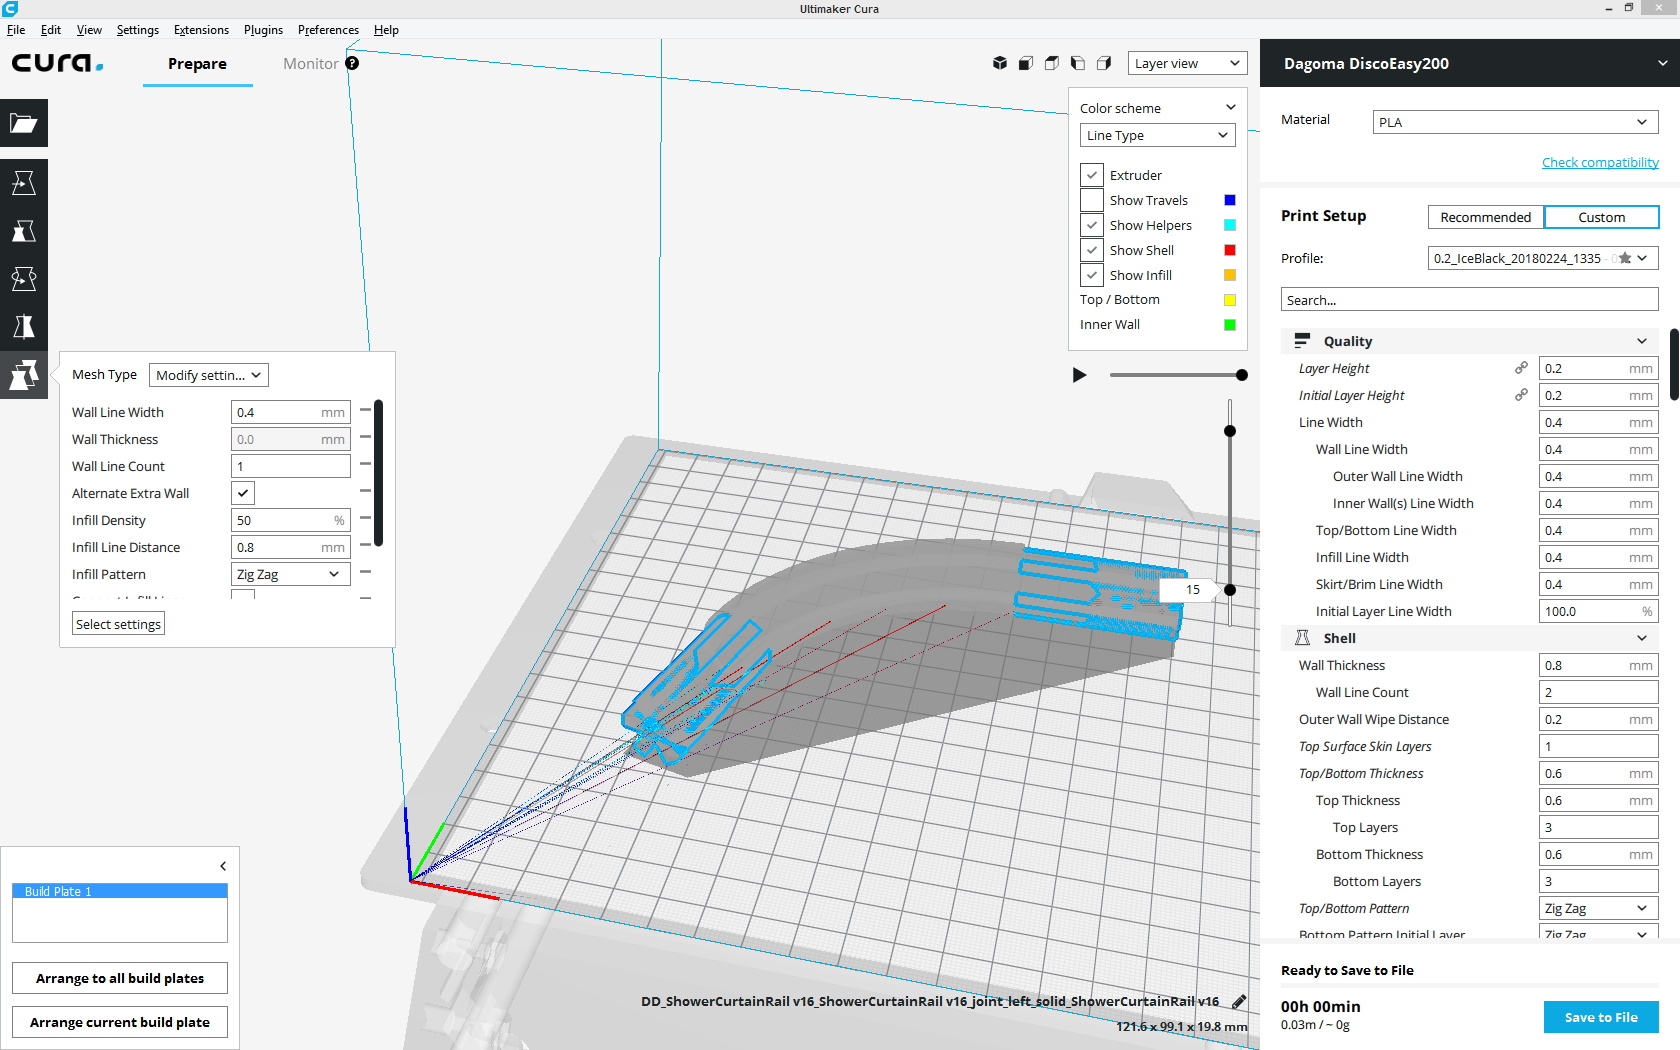Adjust the simulation path slider handle
Image resolution: width=1680 pixels, height=1050 pixels.
tap(1242, 375)
